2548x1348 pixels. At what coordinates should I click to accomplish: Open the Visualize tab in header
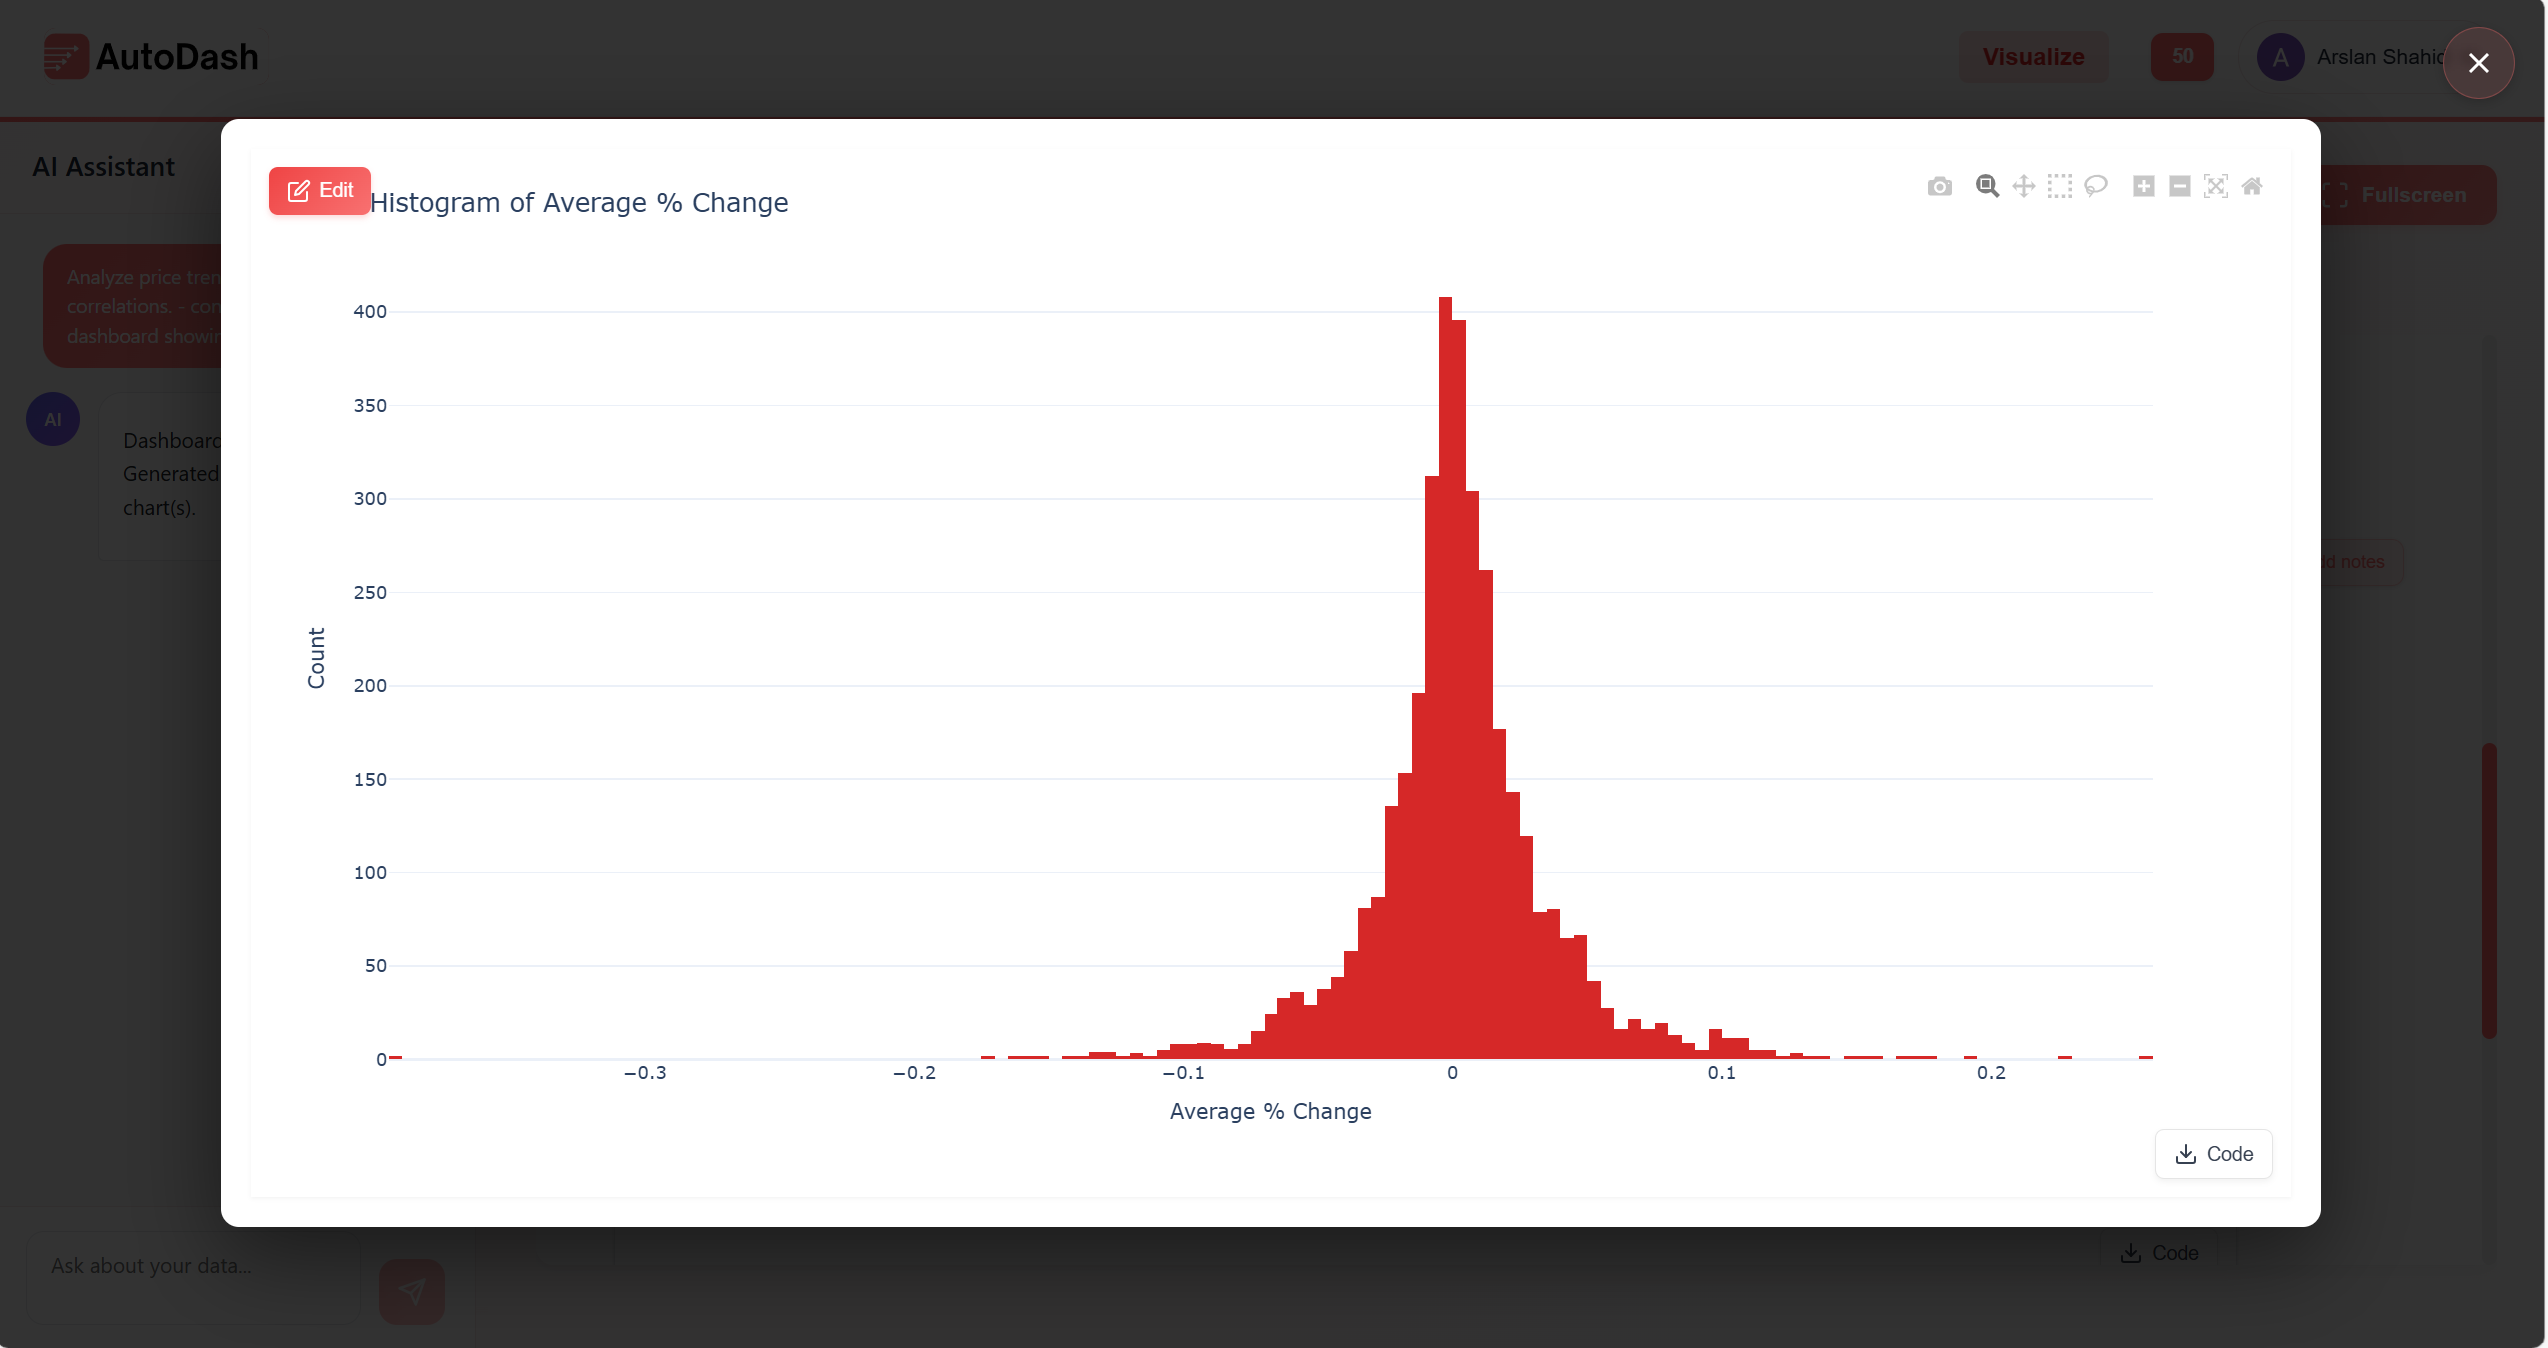coord(2033,57)
